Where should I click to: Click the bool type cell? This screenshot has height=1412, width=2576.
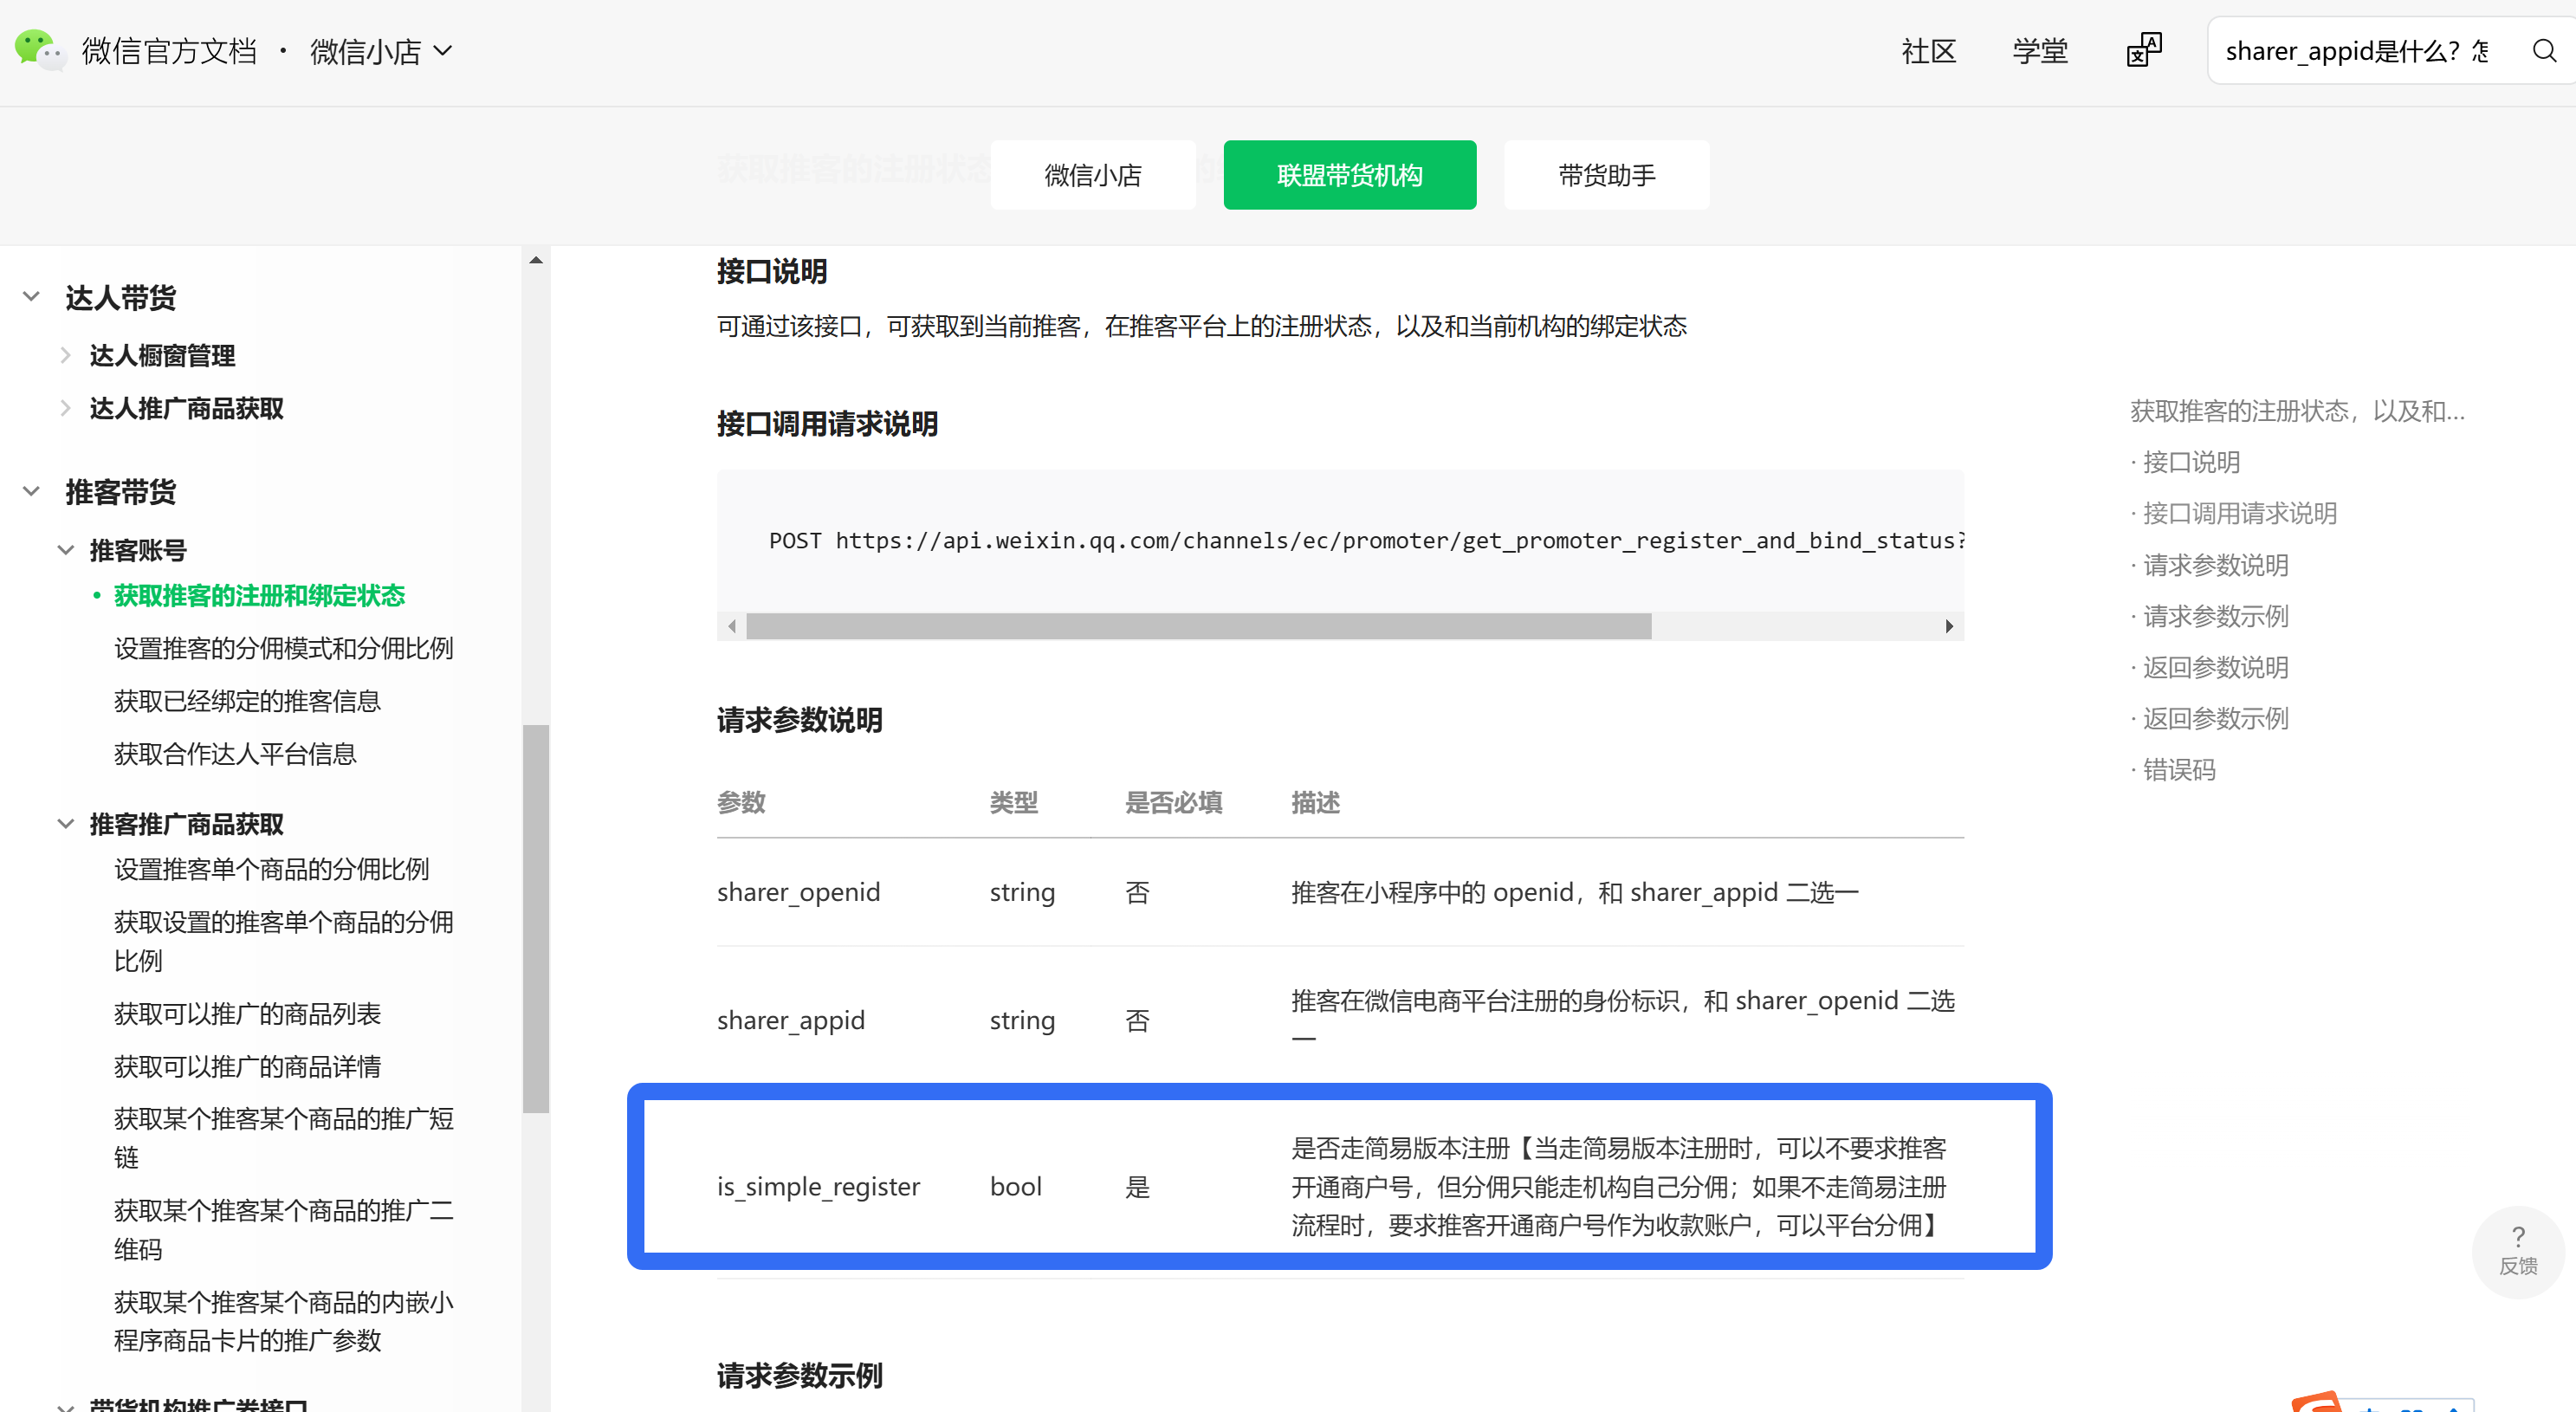tap(1015, 1186)
